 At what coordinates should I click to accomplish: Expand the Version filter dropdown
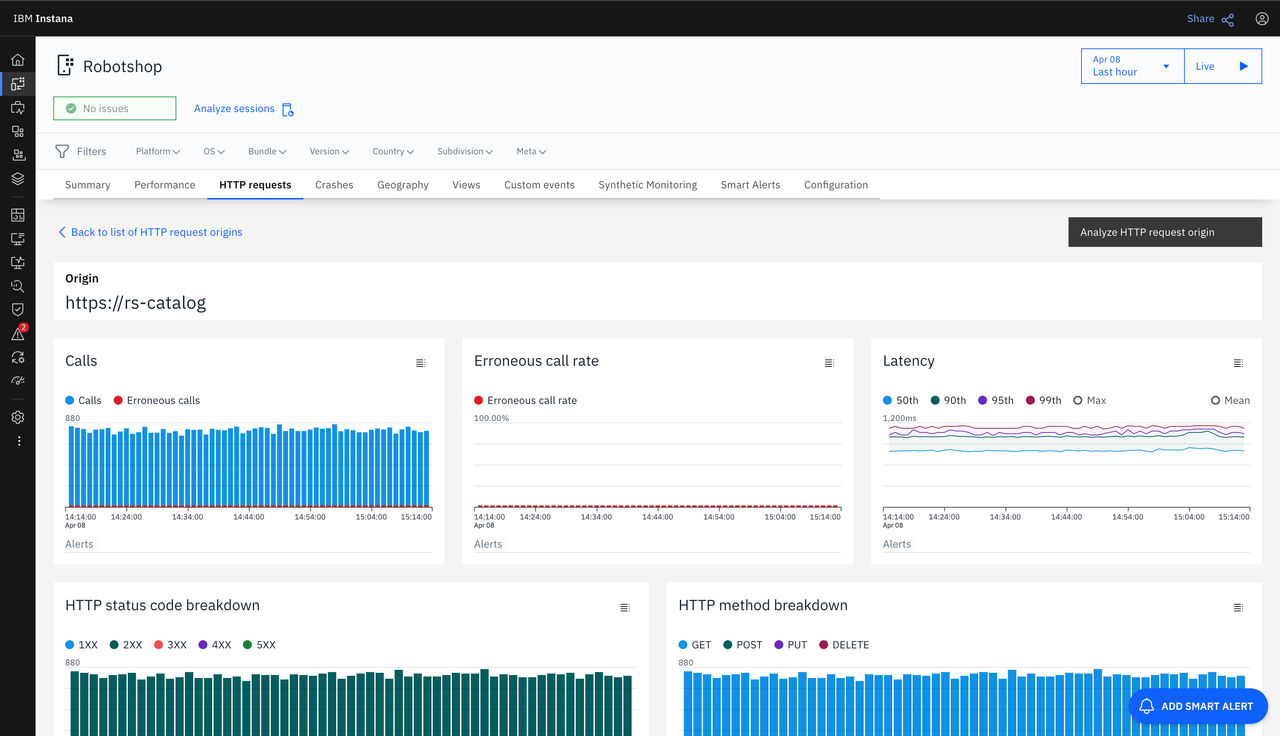tap(329, 151)
